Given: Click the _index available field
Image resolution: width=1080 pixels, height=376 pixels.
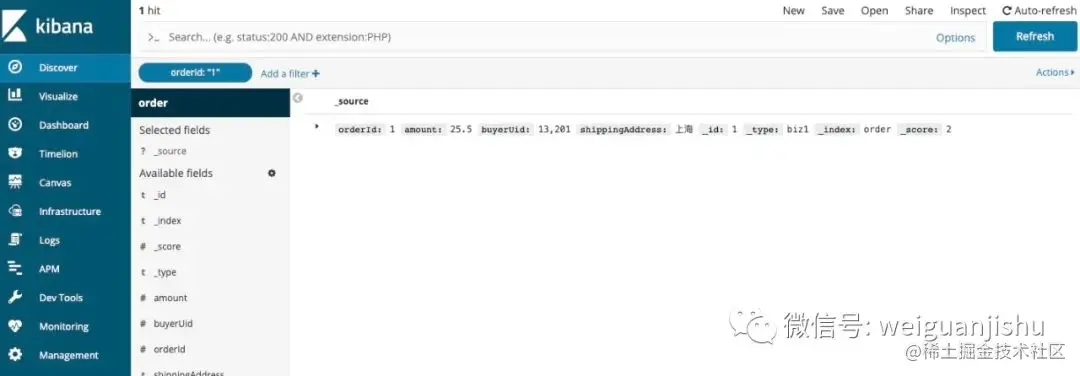Looking at the screenshot, I should 167,220.
